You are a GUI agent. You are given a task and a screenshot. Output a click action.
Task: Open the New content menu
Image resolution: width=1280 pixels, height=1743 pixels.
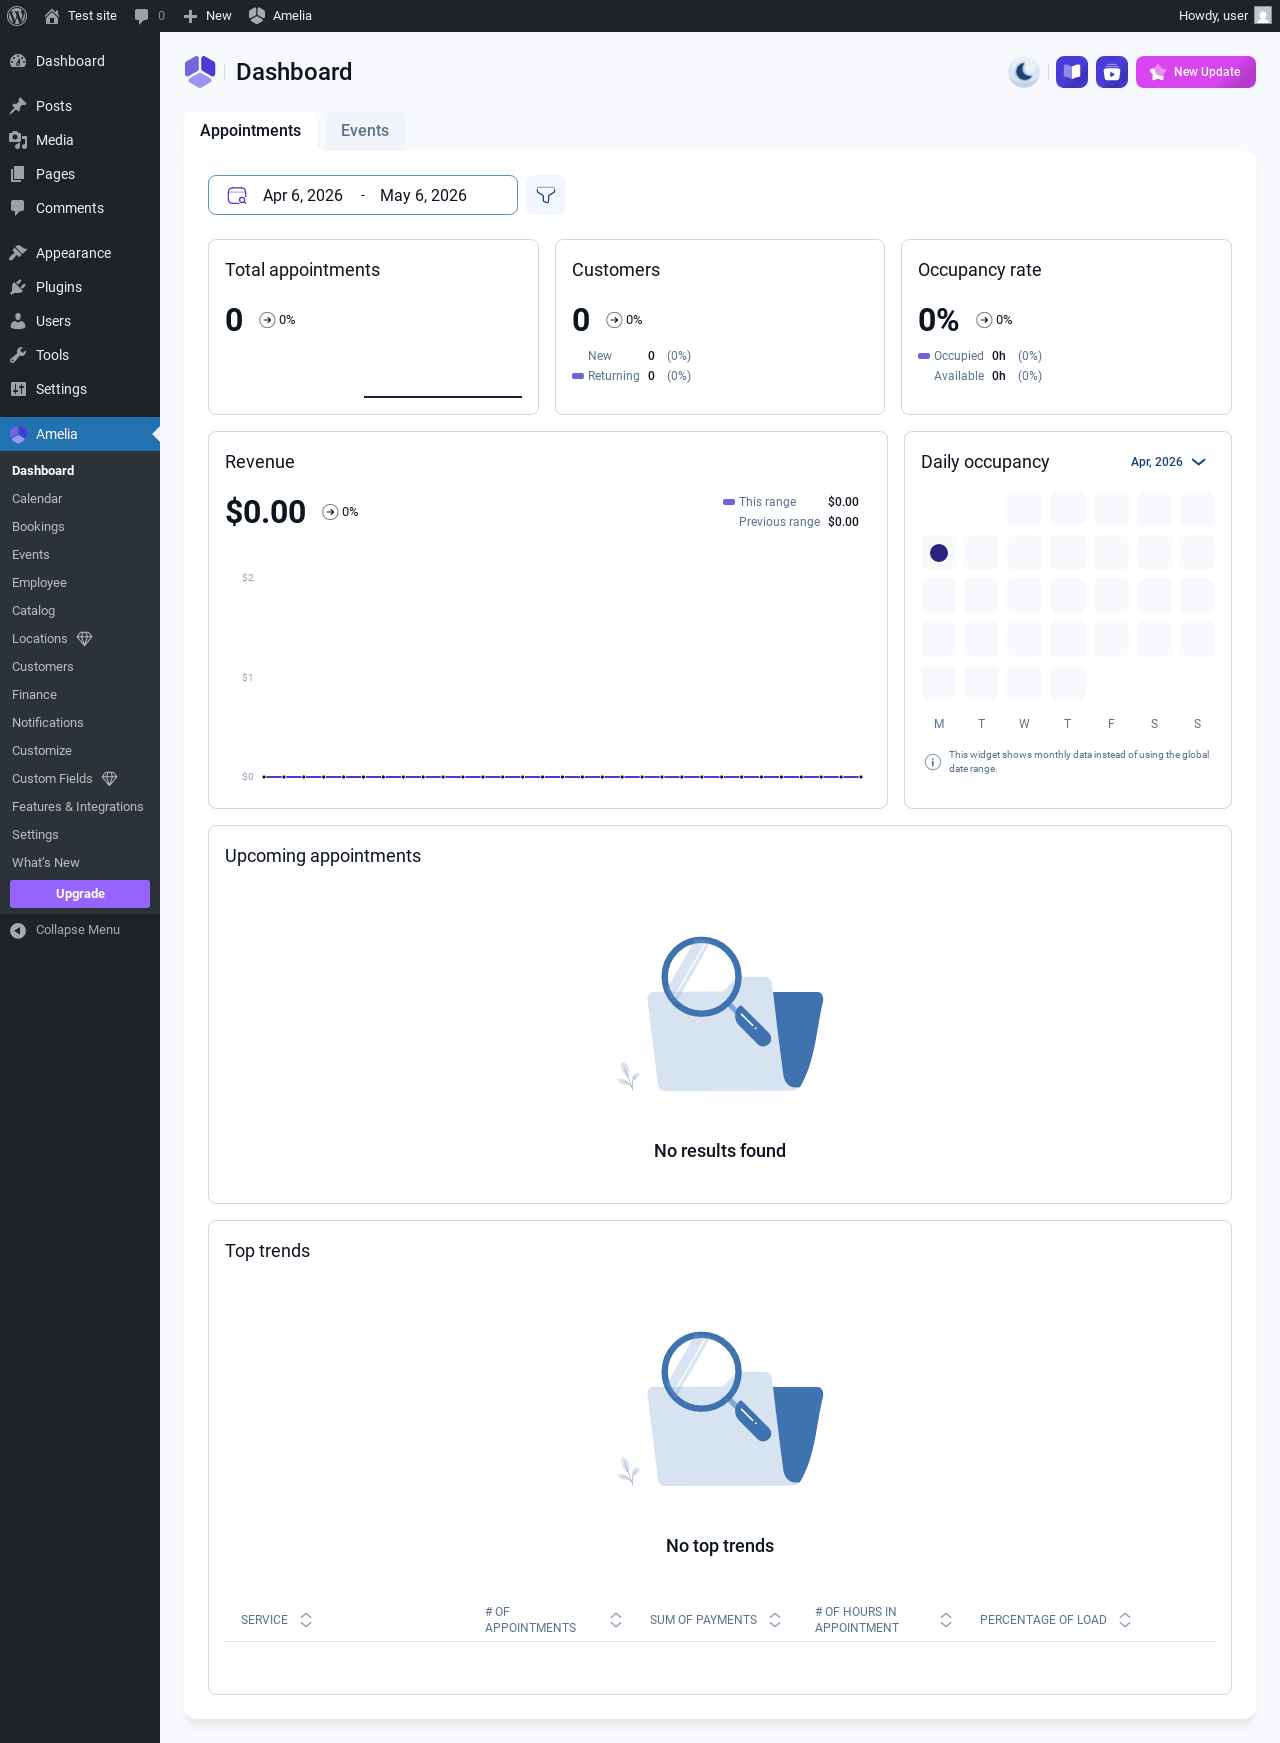click(207, 16)
